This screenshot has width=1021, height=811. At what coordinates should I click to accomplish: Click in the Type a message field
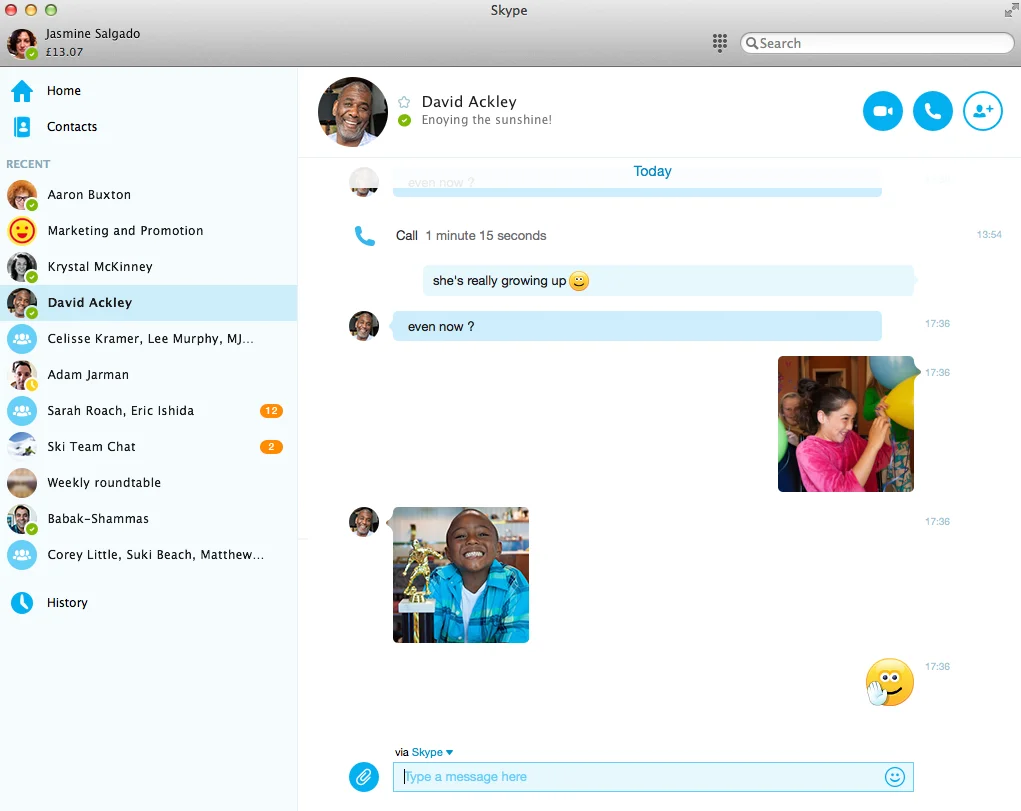(x=640, y=777)
